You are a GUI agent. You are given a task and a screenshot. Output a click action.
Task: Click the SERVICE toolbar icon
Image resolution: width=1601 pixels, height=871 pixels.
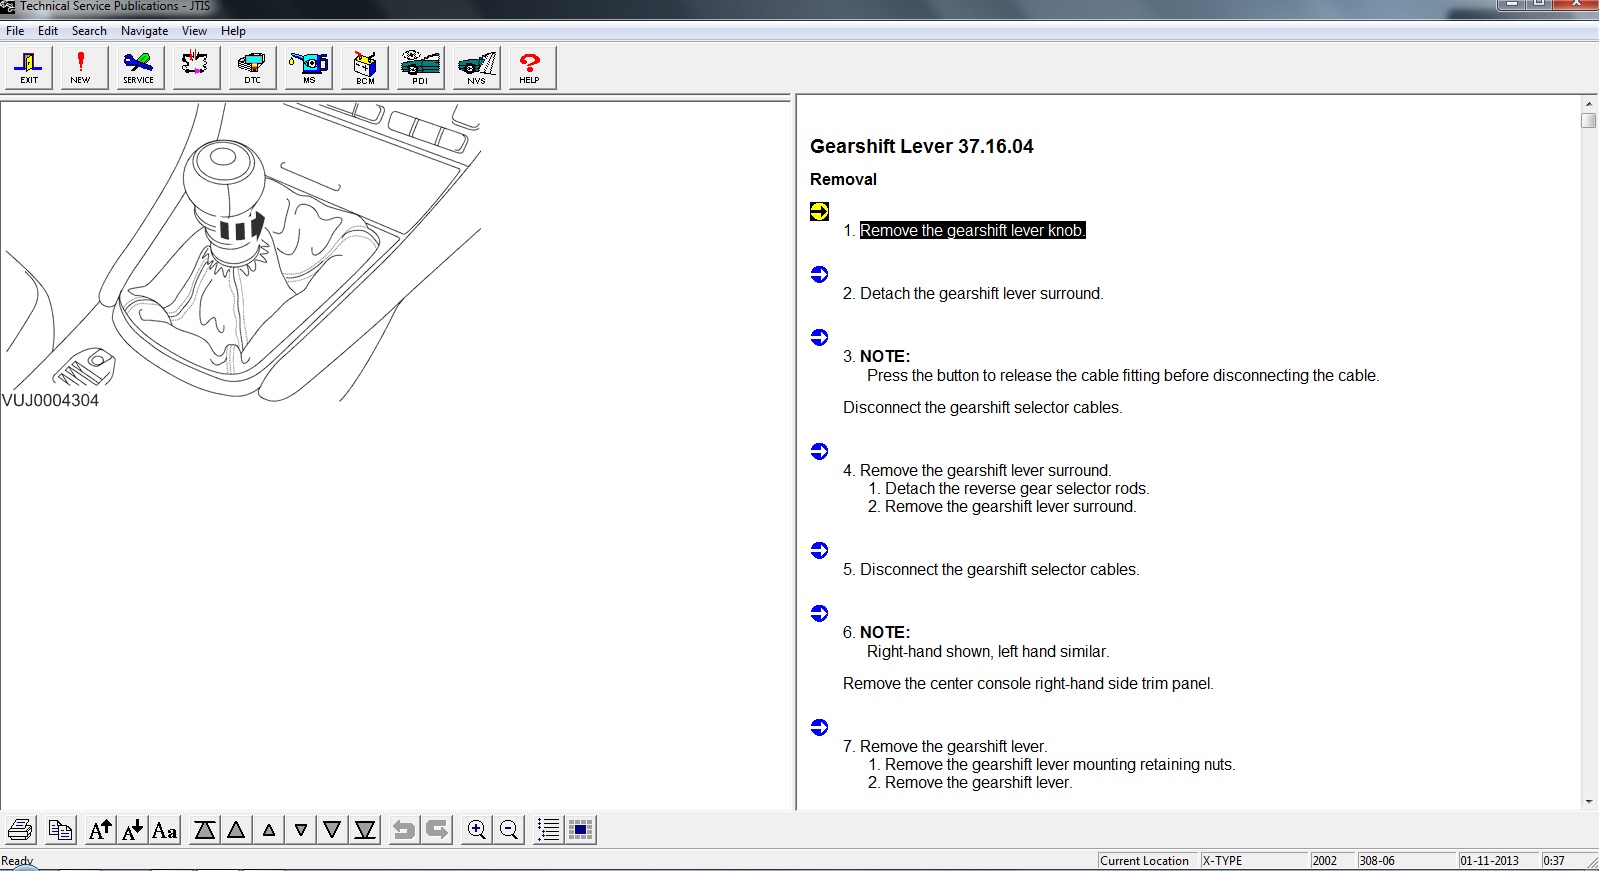138,68
